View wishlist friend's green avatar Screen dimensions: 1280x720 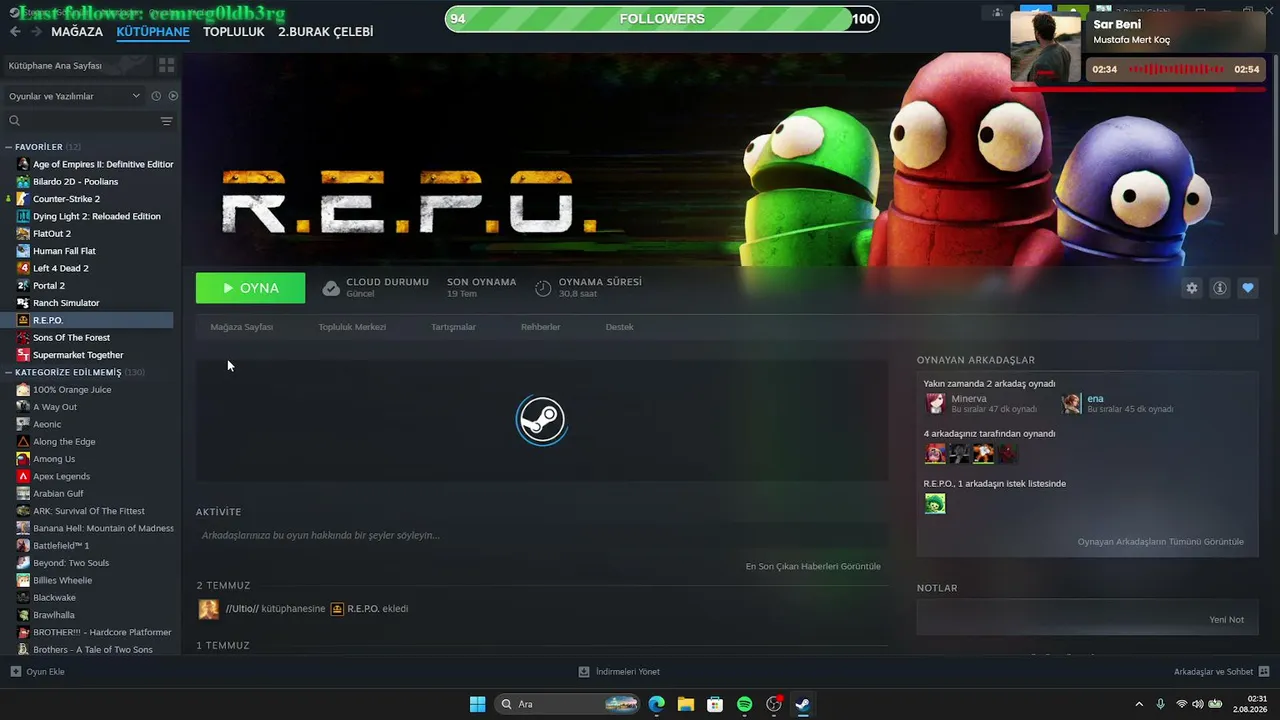click(x=935, y=504)
